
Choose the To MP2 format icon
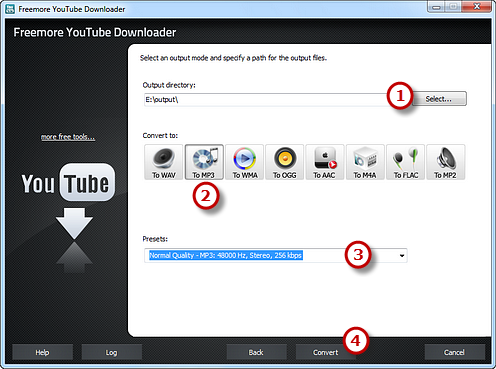(x=446, y=162)
